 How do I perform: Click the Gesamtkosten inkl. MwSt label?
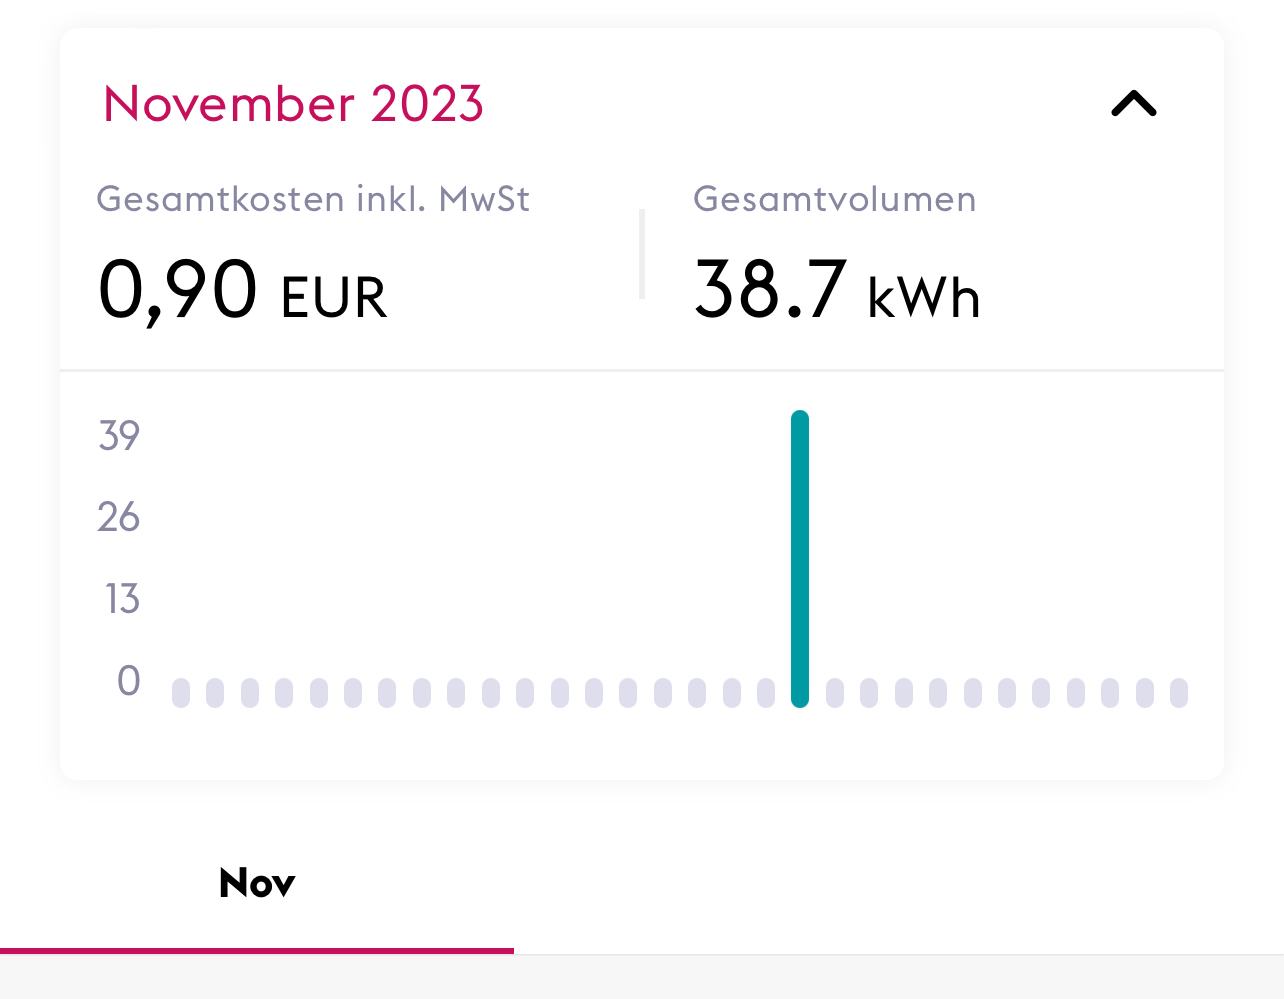click(x=313, y=199)
